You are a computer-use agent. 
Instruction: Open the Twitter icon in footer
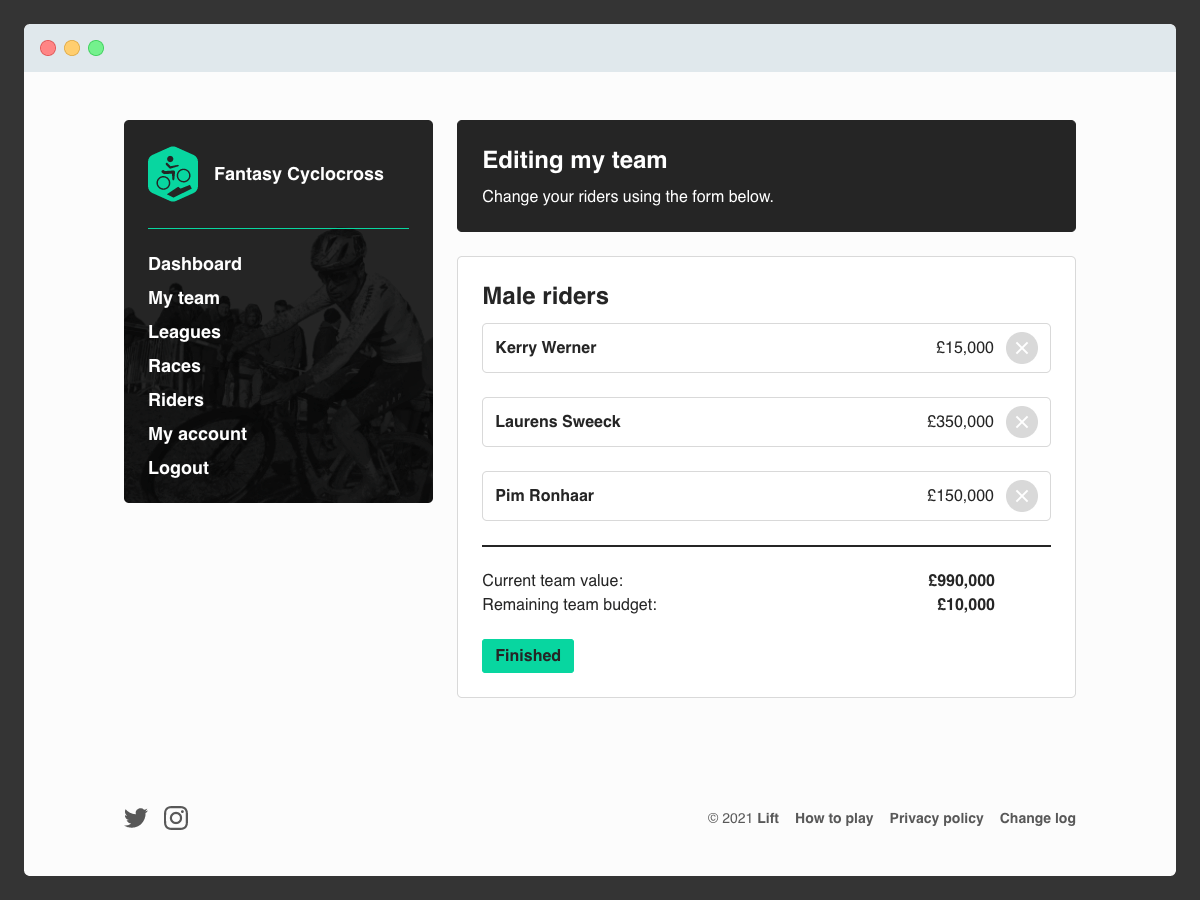[x=136, y=818]
